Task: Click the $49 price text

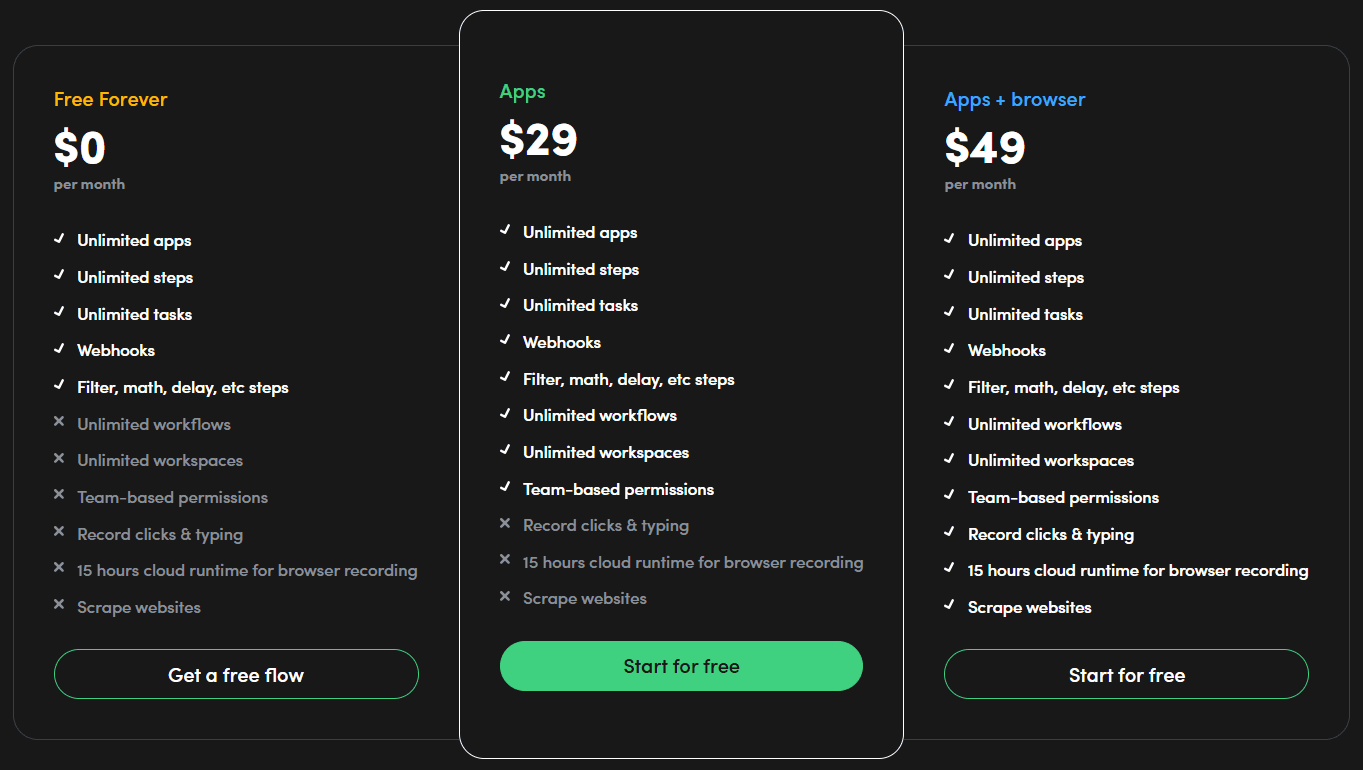Action: tap(984, 148)
